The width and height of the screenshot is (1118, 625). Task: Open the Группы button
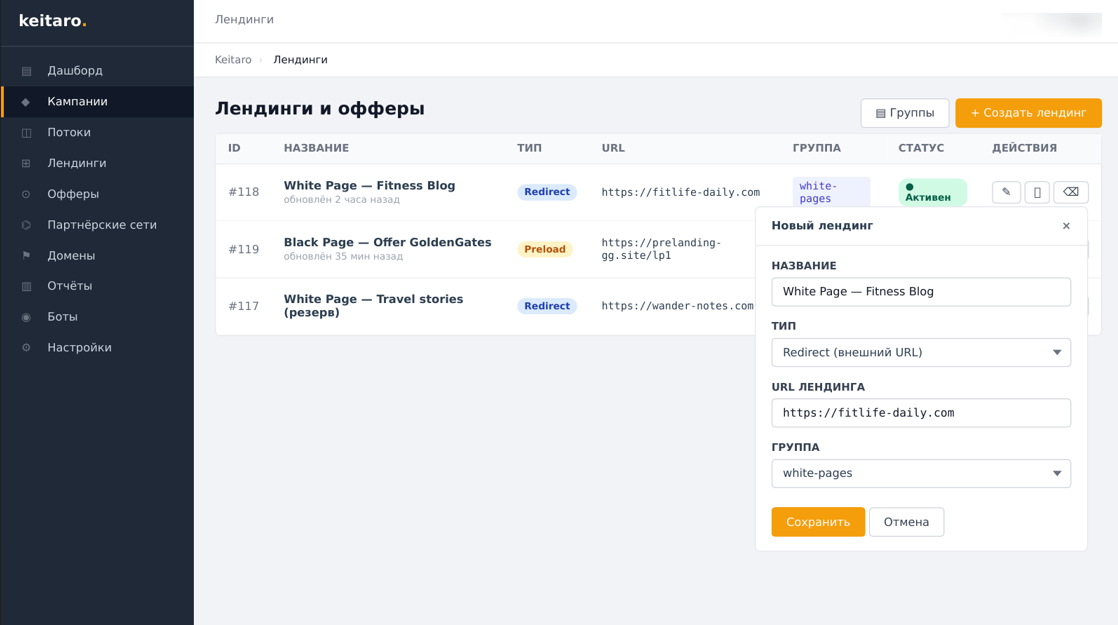pos(904,113)
